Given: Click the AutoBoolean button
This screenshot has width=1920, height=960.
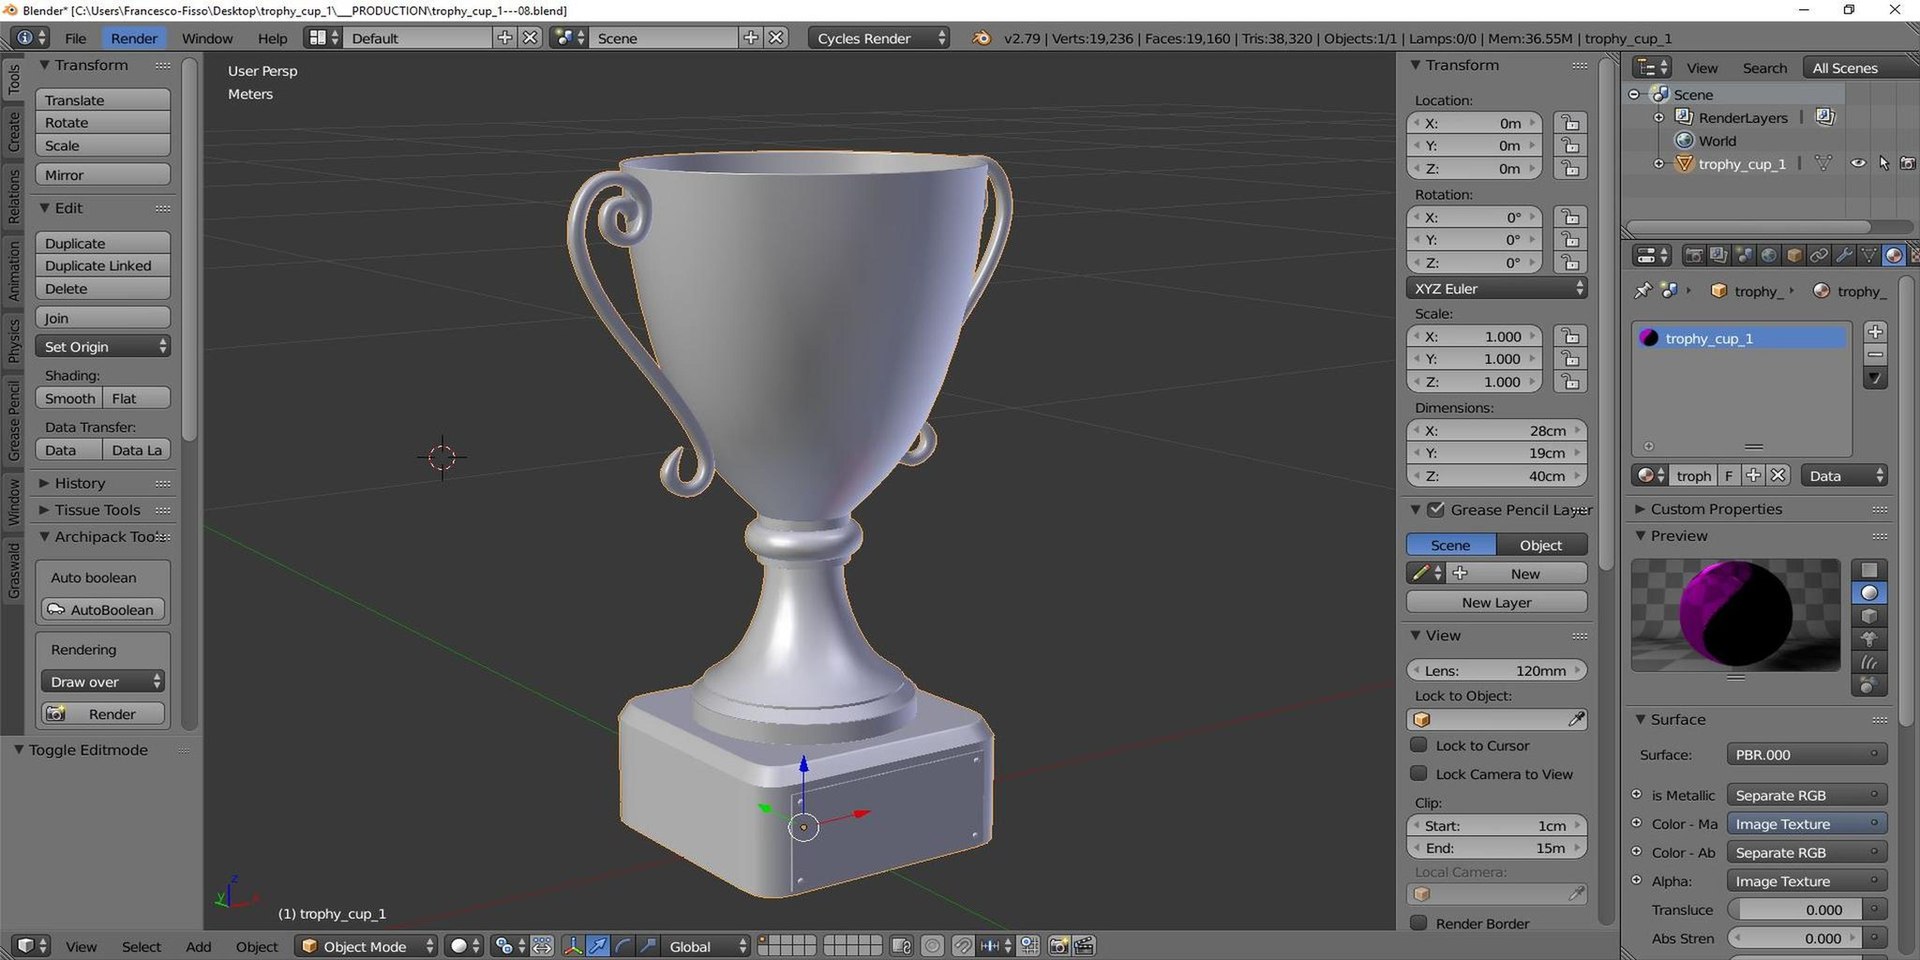Looking at the screenshot, I should tap(103, 609).
